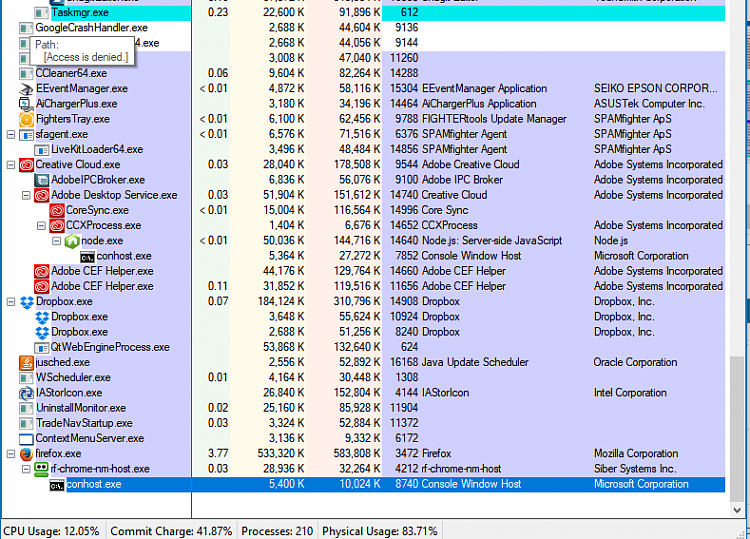This screenshot has width=750, height=539.
Task: Click the CPU Usage status bar panel
Action: [x=52, y=530]
